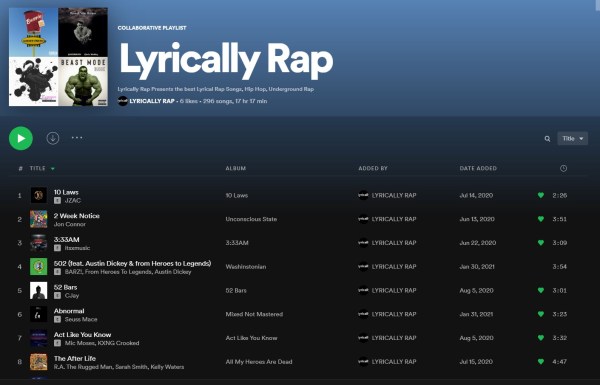Viewport: 600px width, 385px height.
Task: Play the Lyrically Rap playlist
Action: [x=21, y=138]
